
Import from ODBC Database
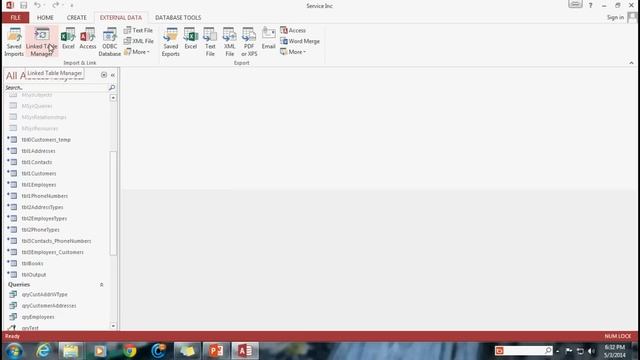[109, 42]
